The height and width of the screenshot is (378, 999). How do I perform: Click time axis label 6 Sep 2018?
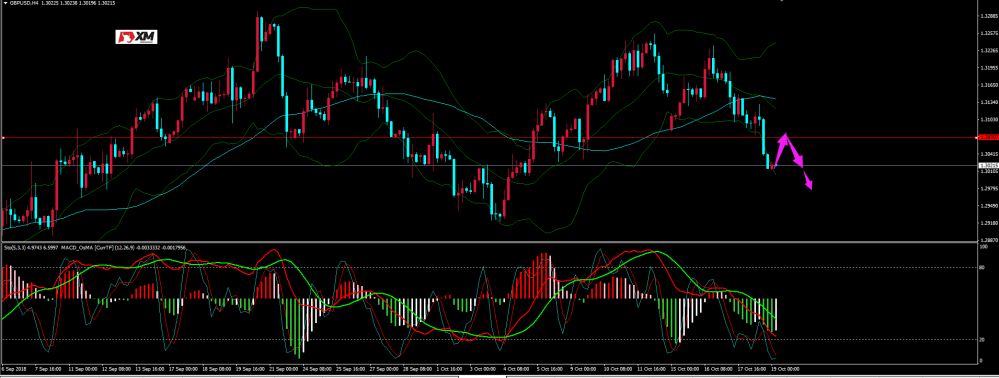14,368
